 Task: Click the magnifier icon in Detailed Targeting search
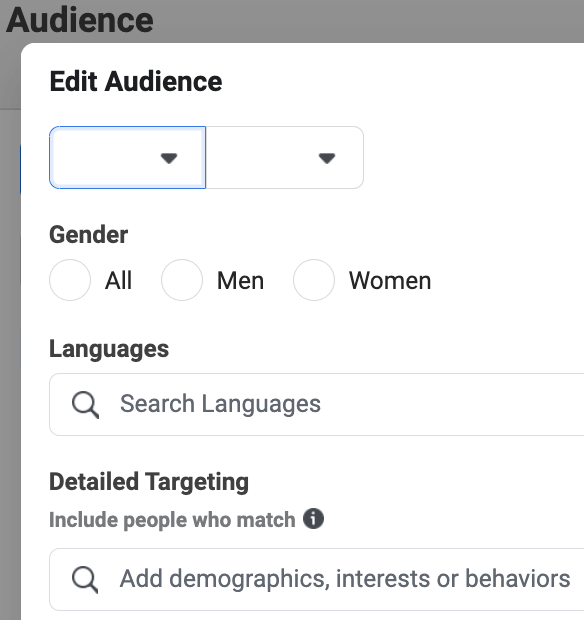(85, 580)
